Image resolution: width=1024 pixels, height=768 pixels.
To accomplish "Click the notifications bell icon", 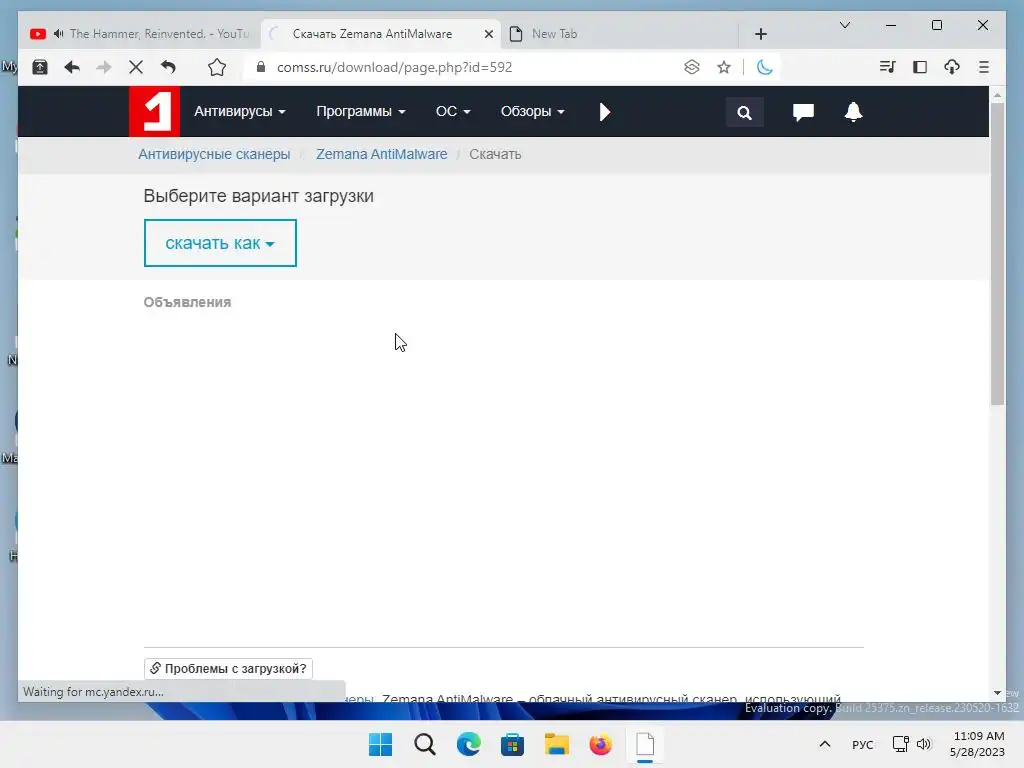I will pyautogui.click(x=853, y=112).
